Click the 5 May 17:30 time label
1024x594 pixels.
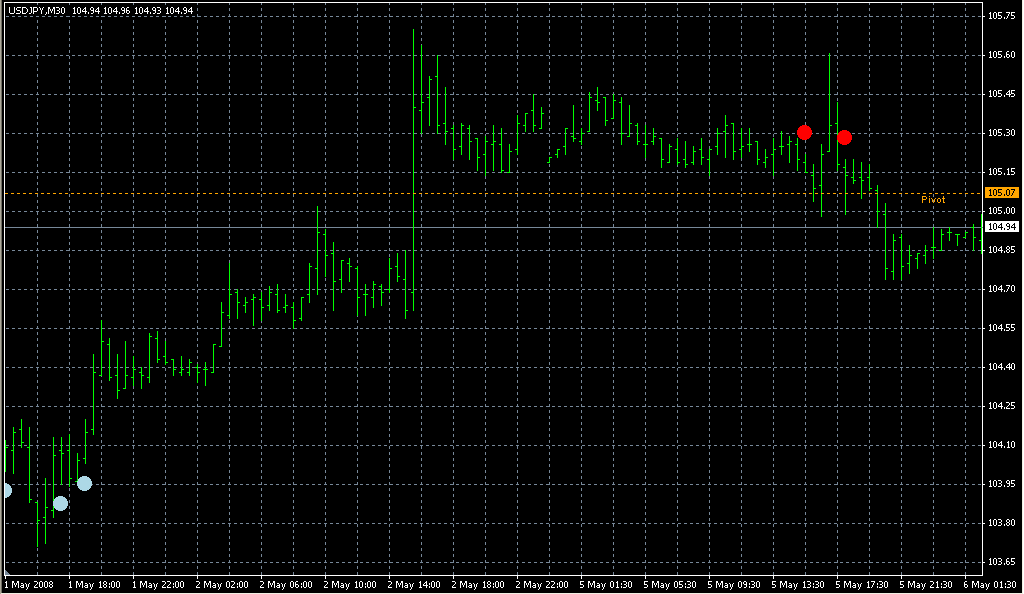tap(862, 585)
